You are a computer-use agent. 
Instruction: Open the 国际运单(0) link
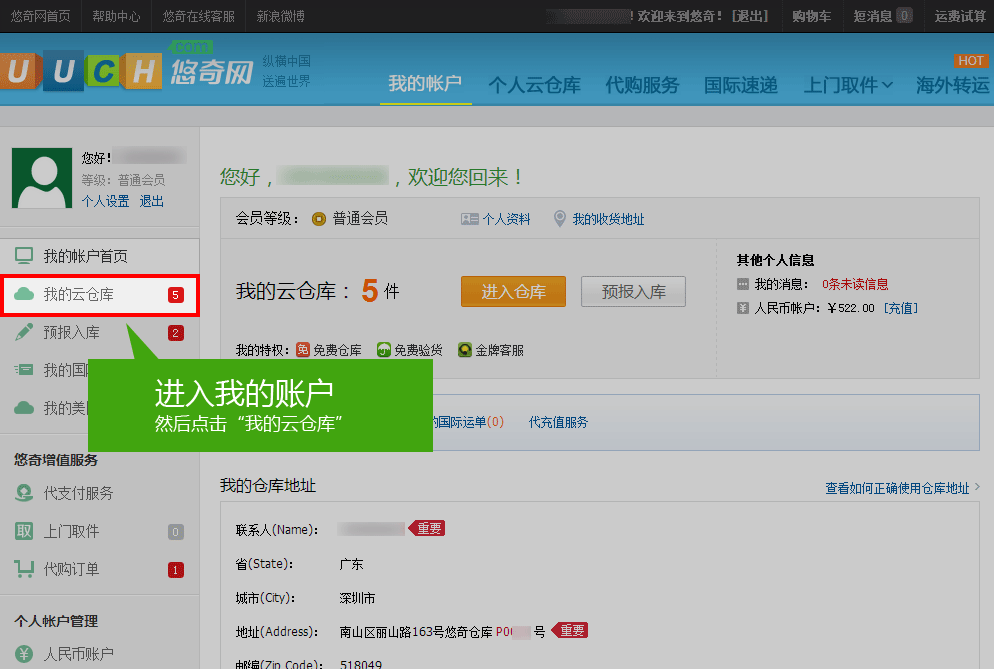pyautogui.click(x=469, y=422)
